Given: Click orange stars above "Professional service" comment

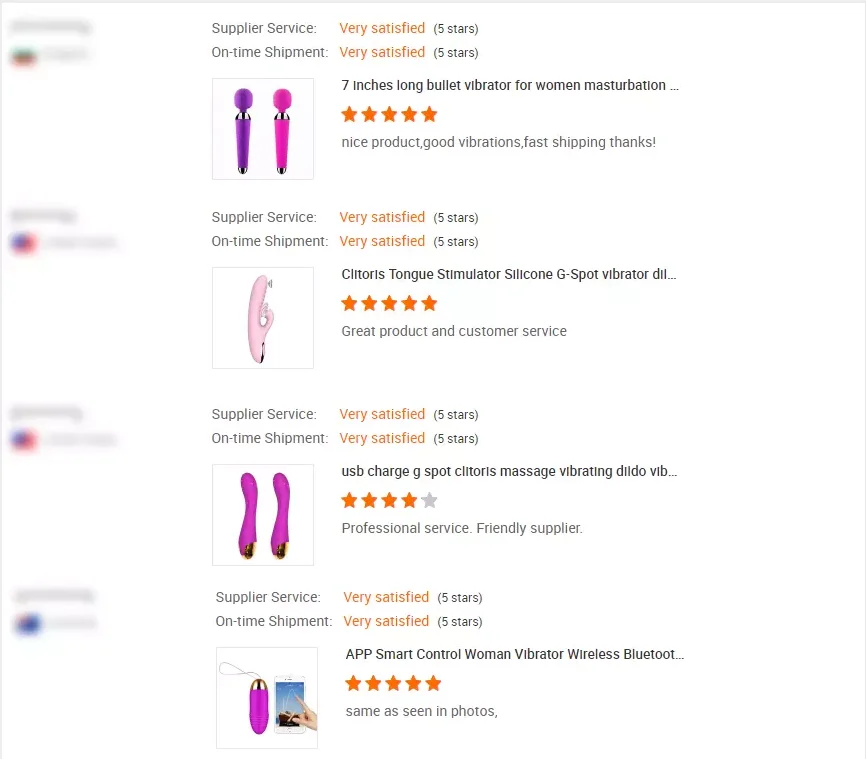Looking at the screenshot, I should [379, 500].
